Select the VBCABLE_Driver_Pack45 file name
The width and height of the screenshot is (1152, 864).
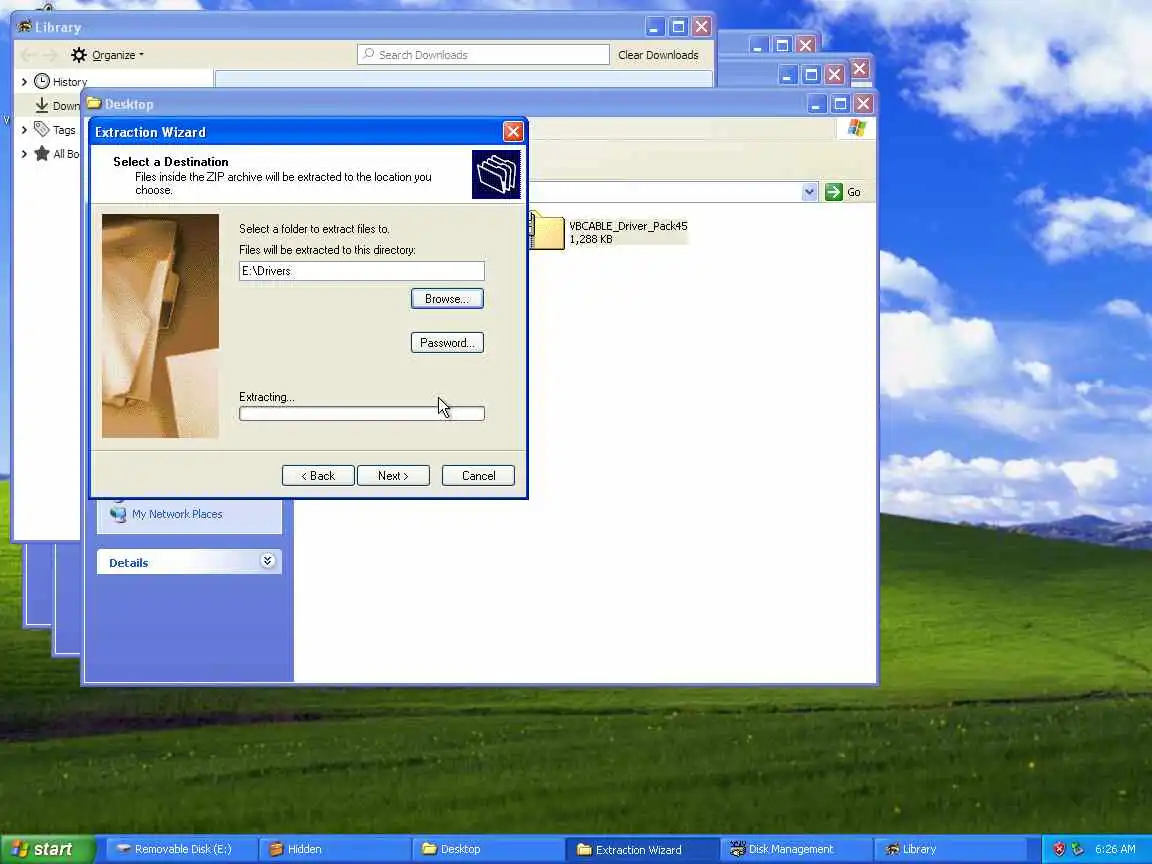628,226
